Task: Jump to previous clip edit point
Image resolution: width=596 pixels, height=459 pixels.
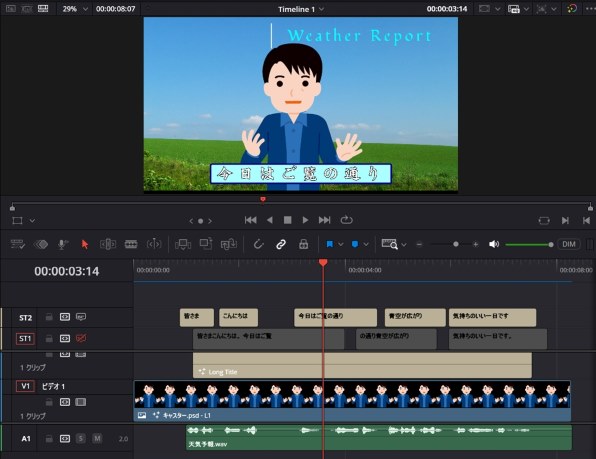Action: 586,220
